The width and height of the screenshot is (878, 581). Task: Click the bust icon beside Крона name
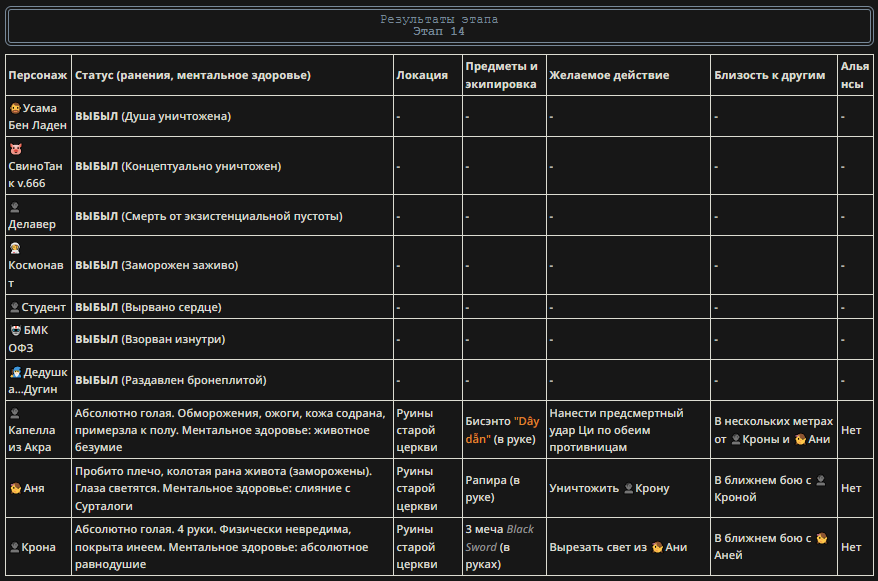point(15,547)
